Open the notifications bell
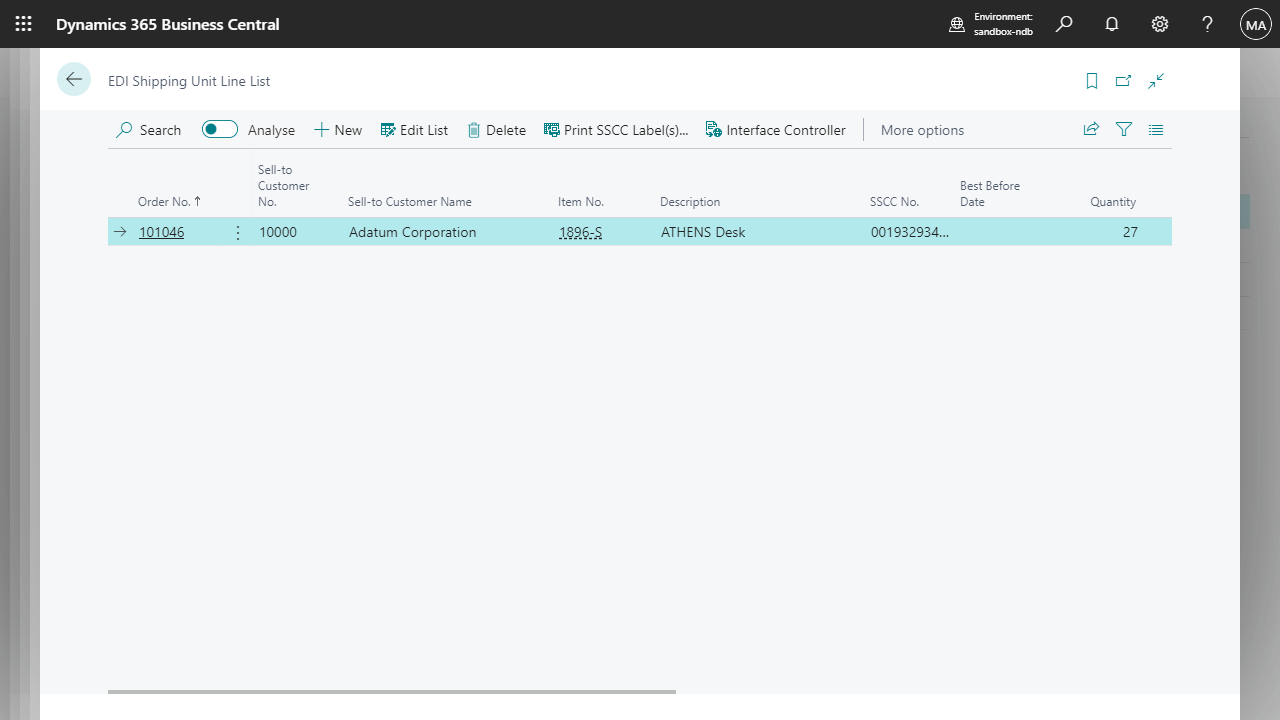 1112,24
